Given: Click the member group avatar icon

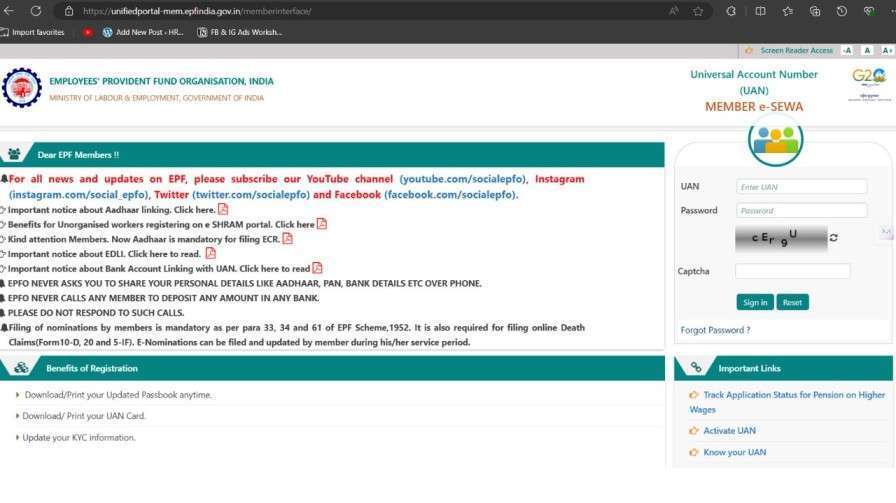Looking at the screenshot, I should (x=775, y=139).
